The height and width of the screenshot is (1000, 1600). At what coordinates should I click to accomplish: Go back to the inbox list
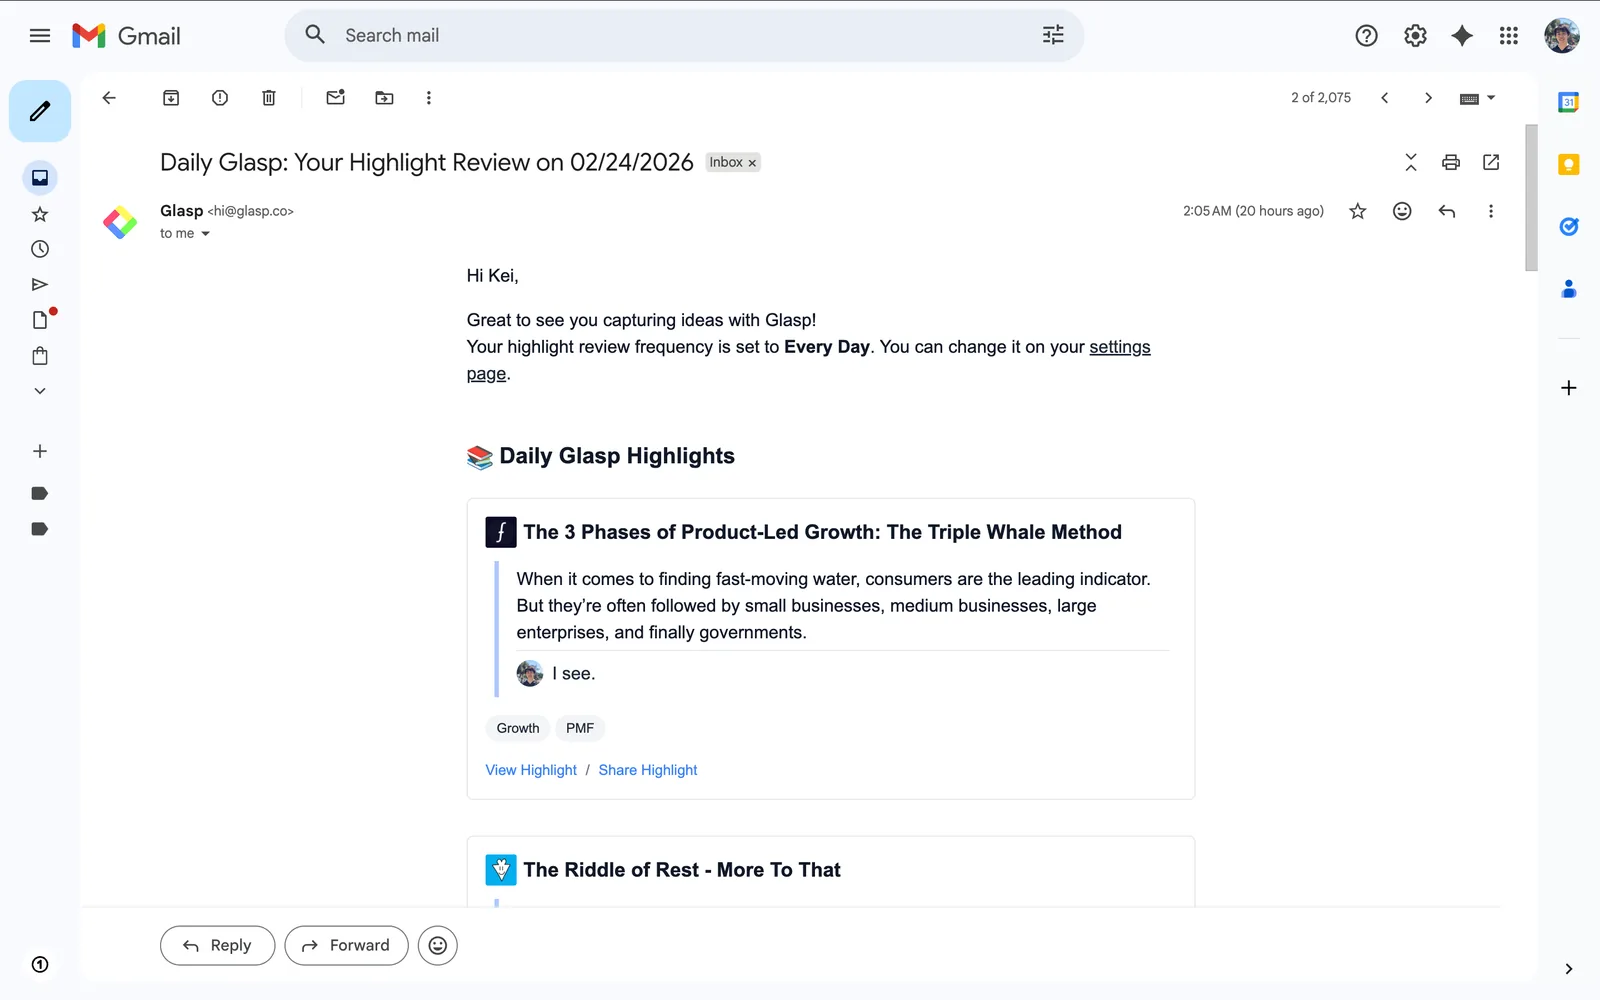(x=109, y=98)
